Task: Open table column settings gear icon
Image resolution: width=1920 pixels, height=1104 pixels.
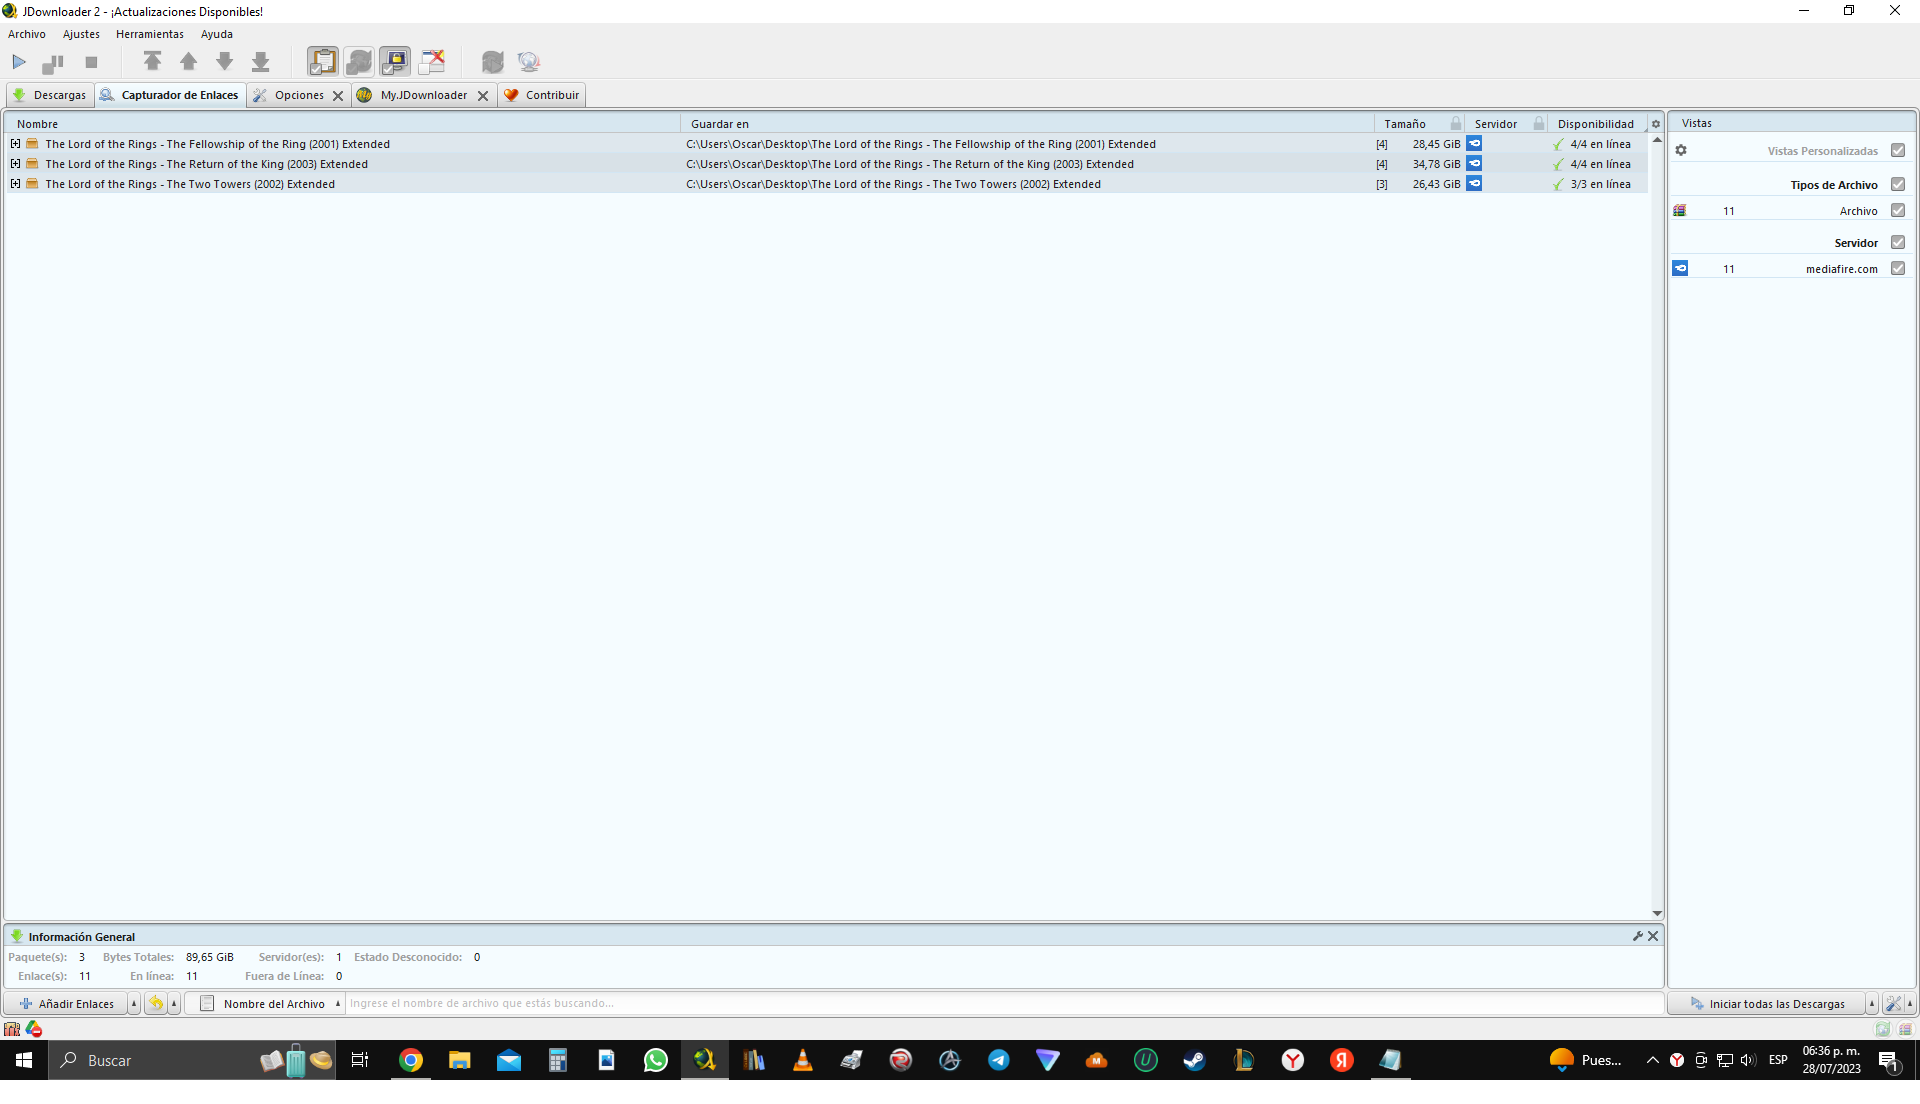Action: point(1656,124)
